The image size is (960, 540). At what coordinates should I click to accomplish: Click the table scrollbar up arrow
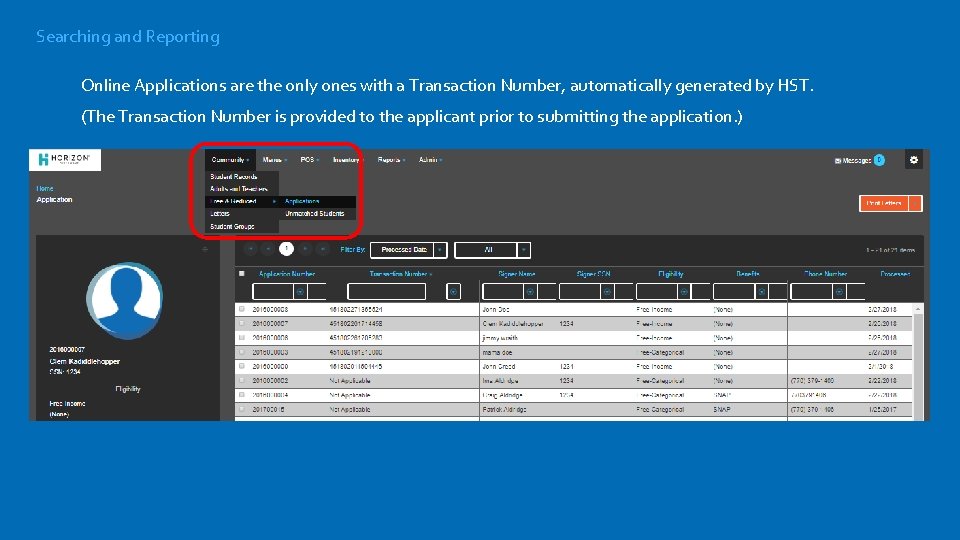point(918,309)
